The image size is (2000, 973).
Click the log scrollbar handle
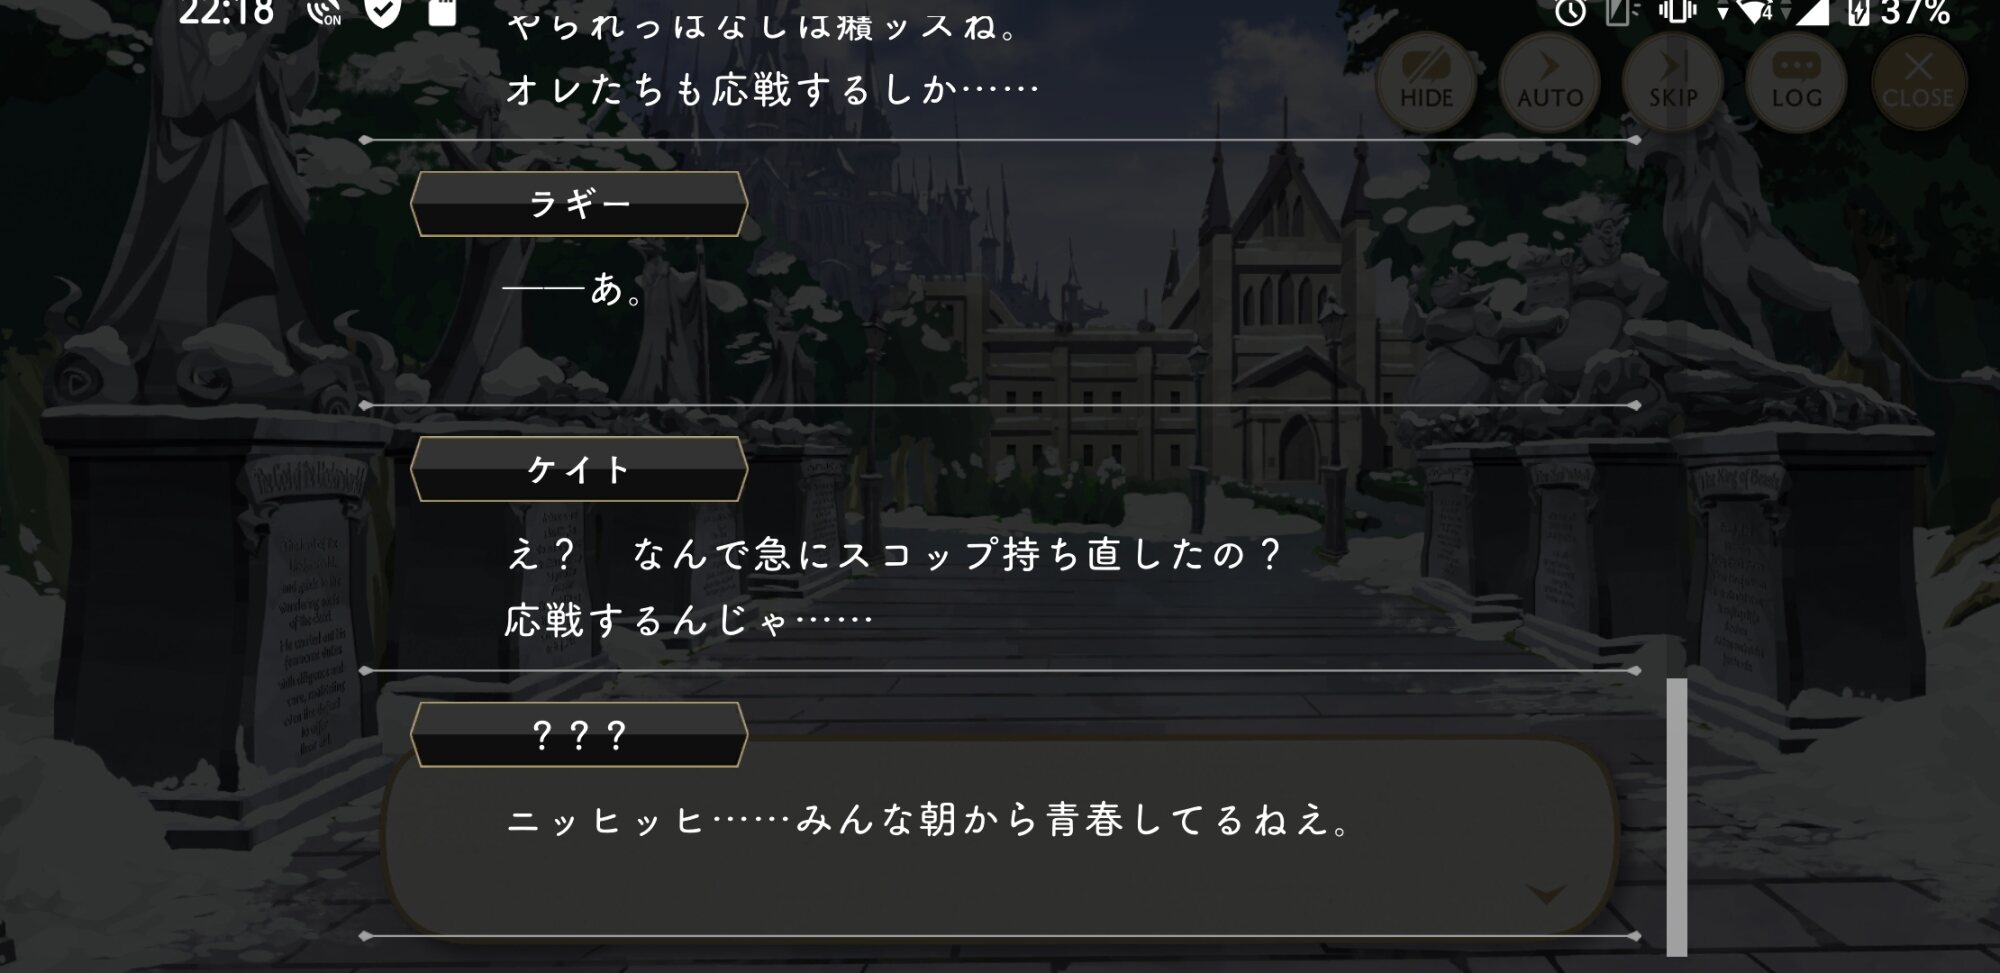(x=1677, y=817)
